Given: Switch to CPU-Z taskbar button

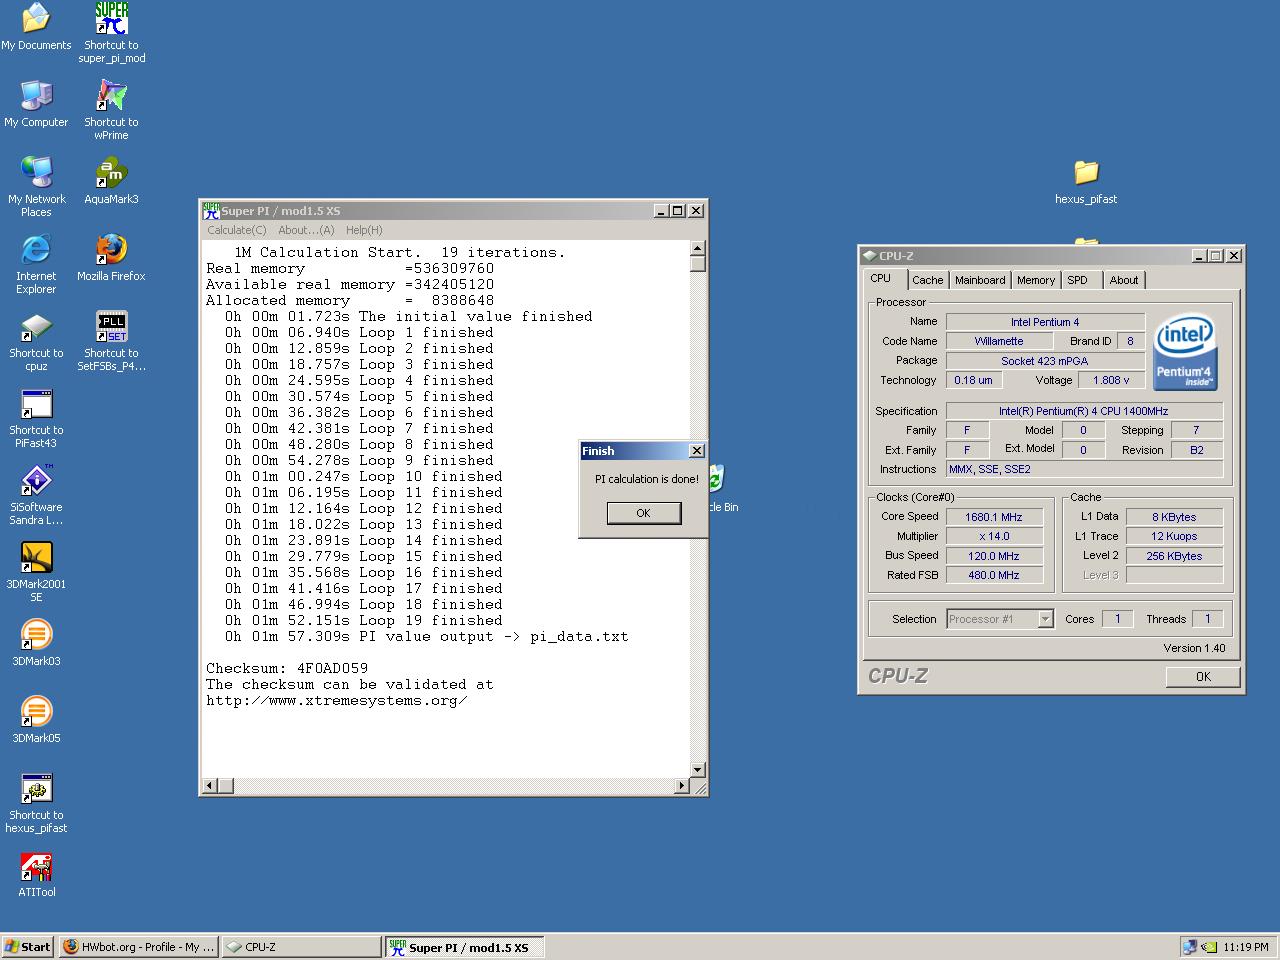Looking at the screenshot, I should [301, 947].
